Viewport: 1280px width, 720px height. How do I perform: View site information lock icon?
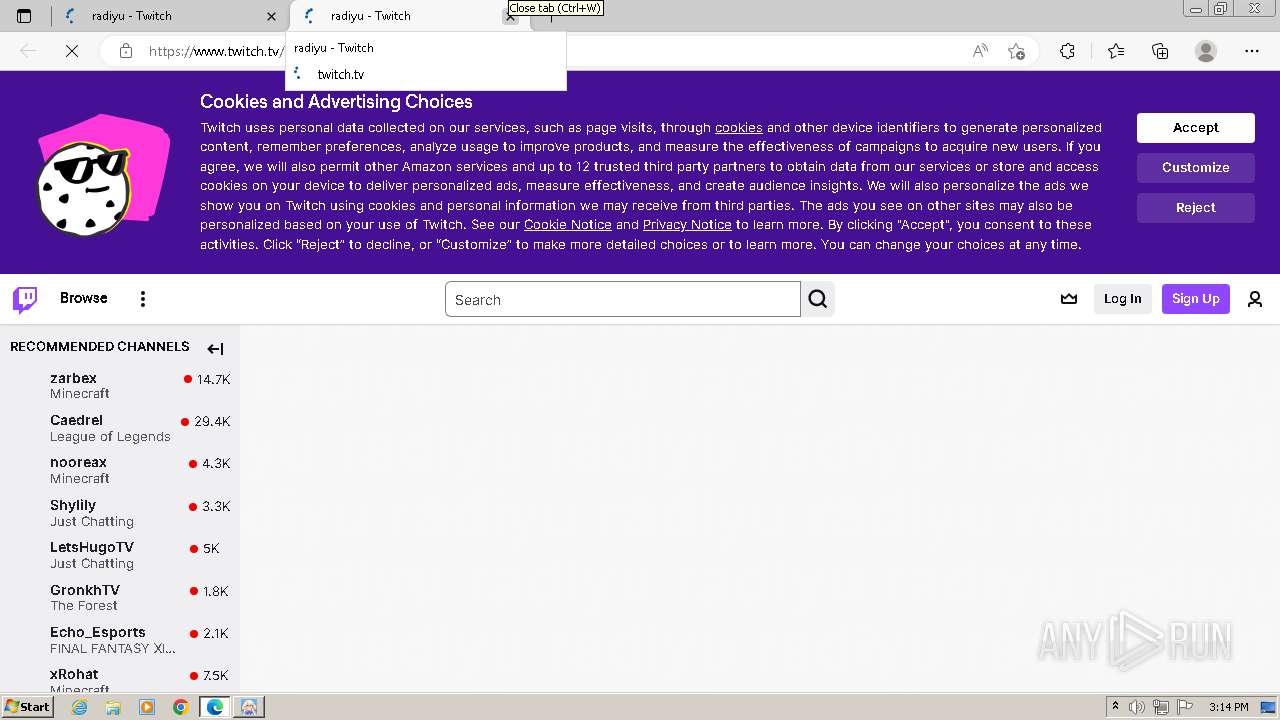pos(126,51)
